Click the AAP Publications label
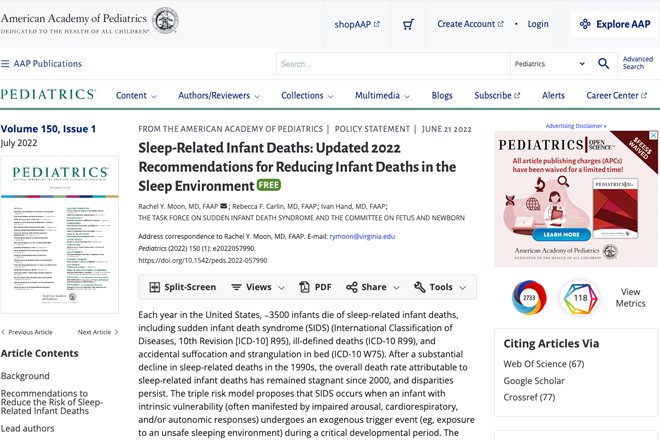This screenshot has height=440, width=660. click(x=48, y=64)
